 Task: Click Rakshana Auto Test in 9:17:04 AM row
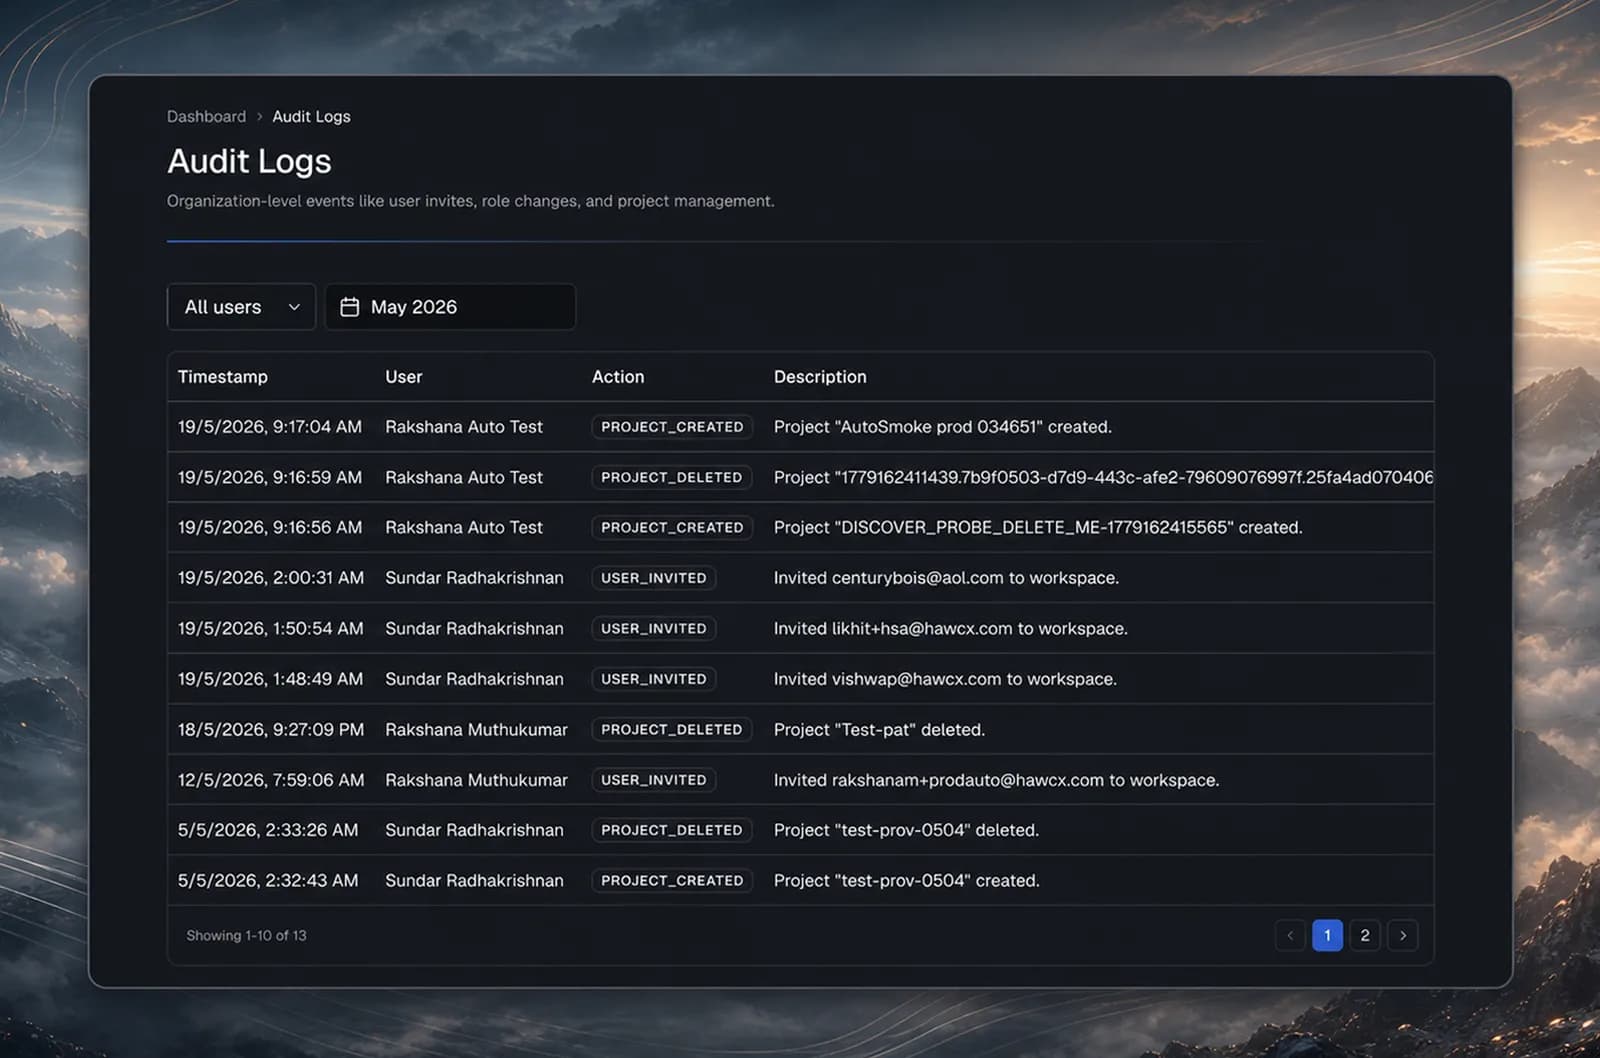[x=464, y=427]
